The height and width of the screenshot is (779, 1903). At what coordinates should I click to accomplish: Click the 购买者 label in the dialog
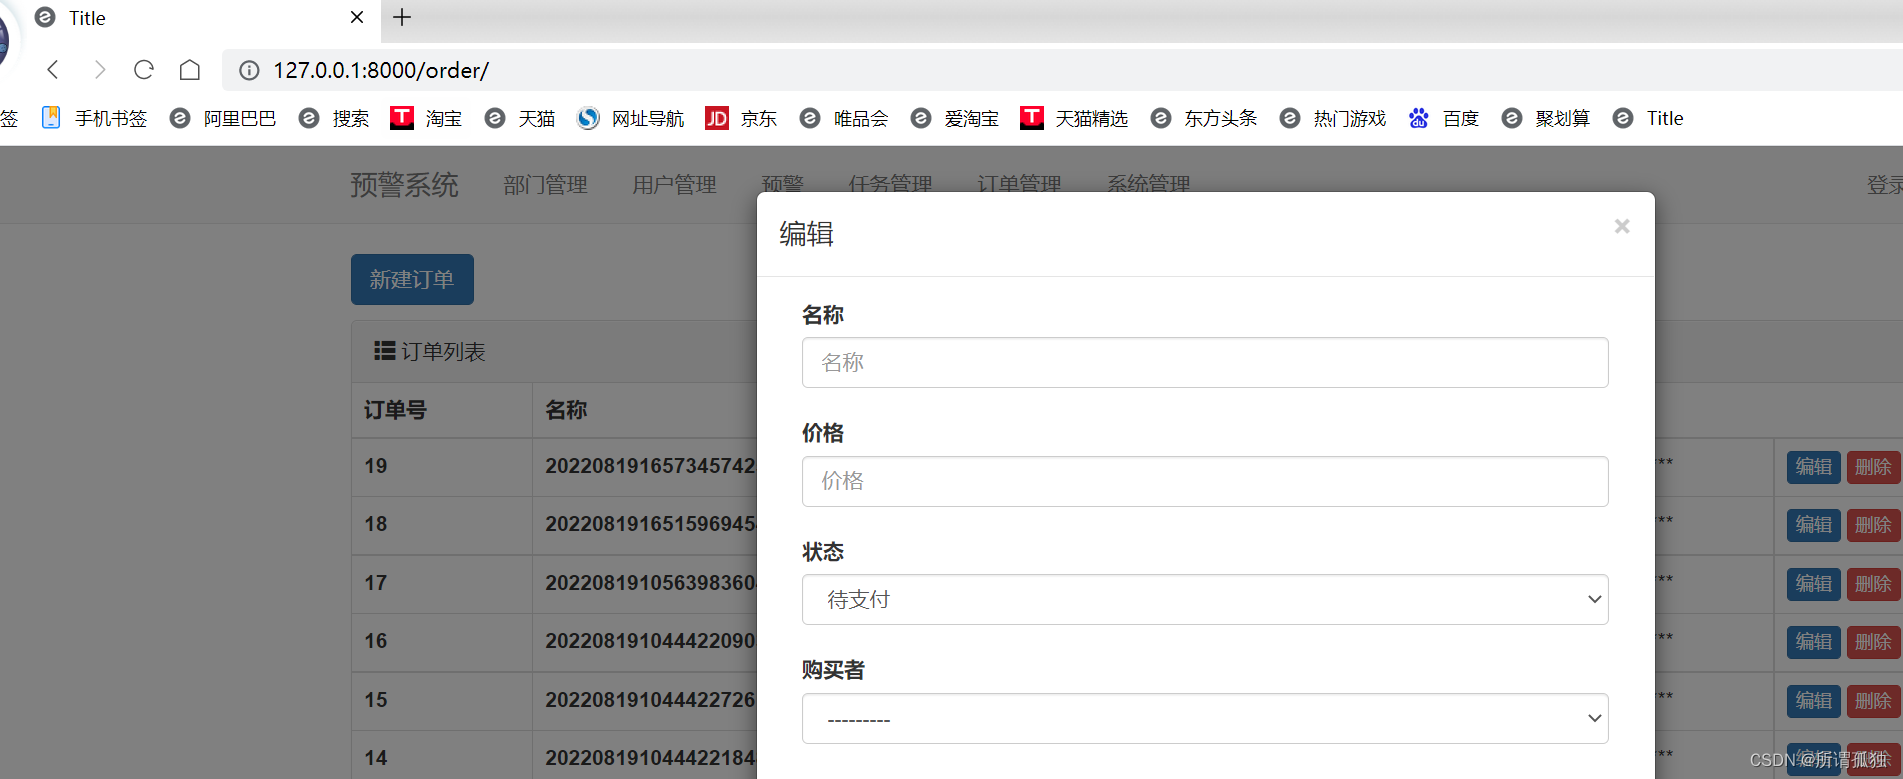click(833, 670)
